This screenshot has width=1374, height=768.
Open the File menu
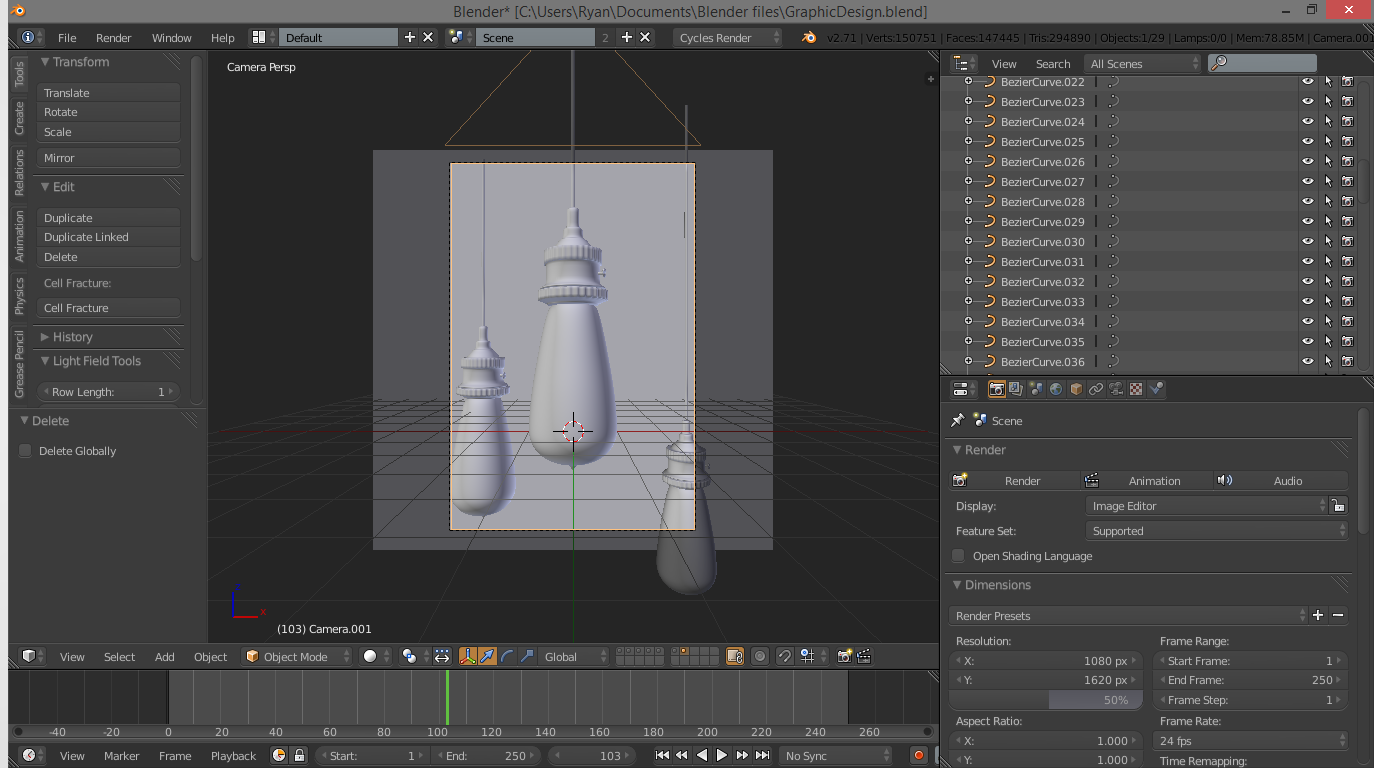67,37
